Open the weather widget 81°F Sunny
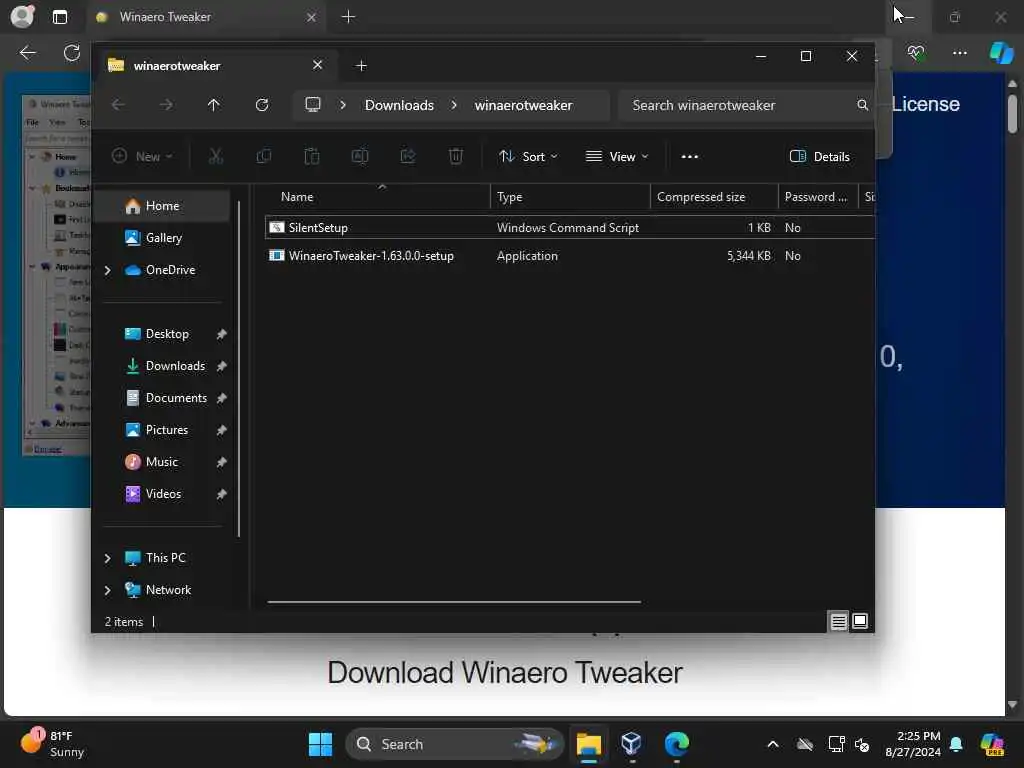1024x768 pixels. click(52, 744)
